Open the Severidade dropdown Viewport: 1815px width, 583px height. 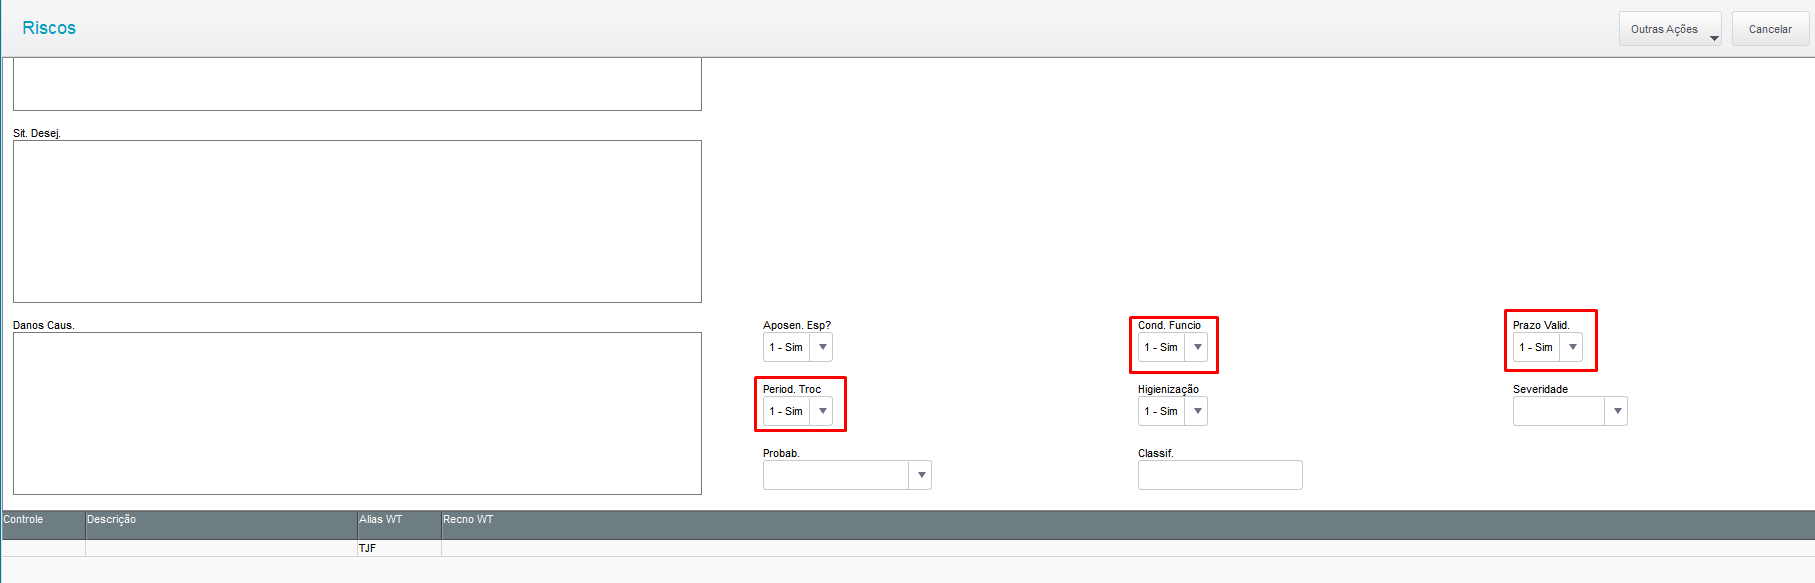click(1616, 411)
